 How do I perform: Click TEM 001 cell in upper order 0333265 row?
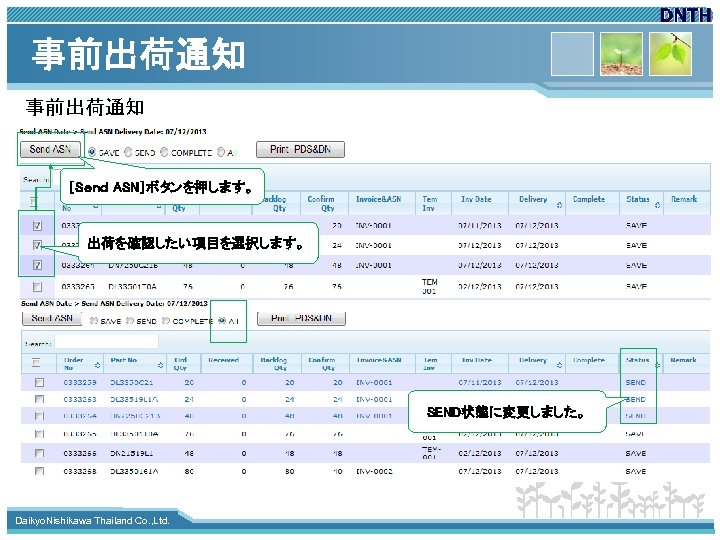(x=429, y=286)
